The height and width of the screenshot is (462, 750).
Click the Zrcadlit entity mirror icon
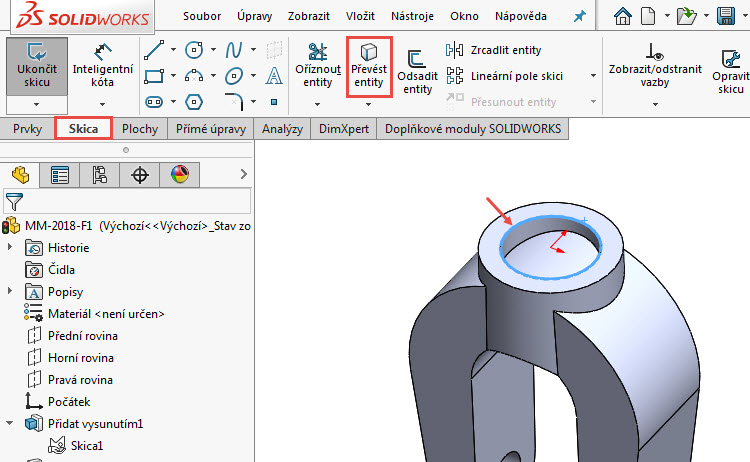[x=454, y=50]
